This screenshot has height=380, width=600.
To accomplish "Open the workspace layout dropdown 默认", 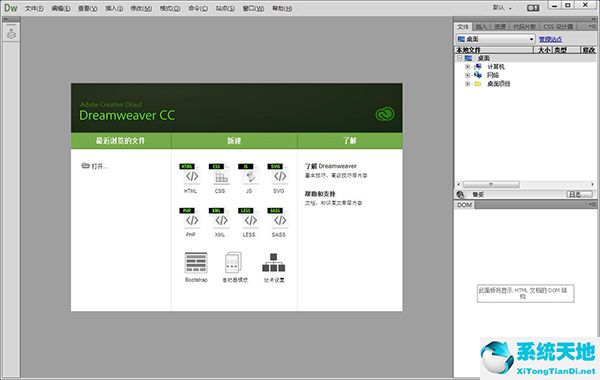I will [502, 8].
